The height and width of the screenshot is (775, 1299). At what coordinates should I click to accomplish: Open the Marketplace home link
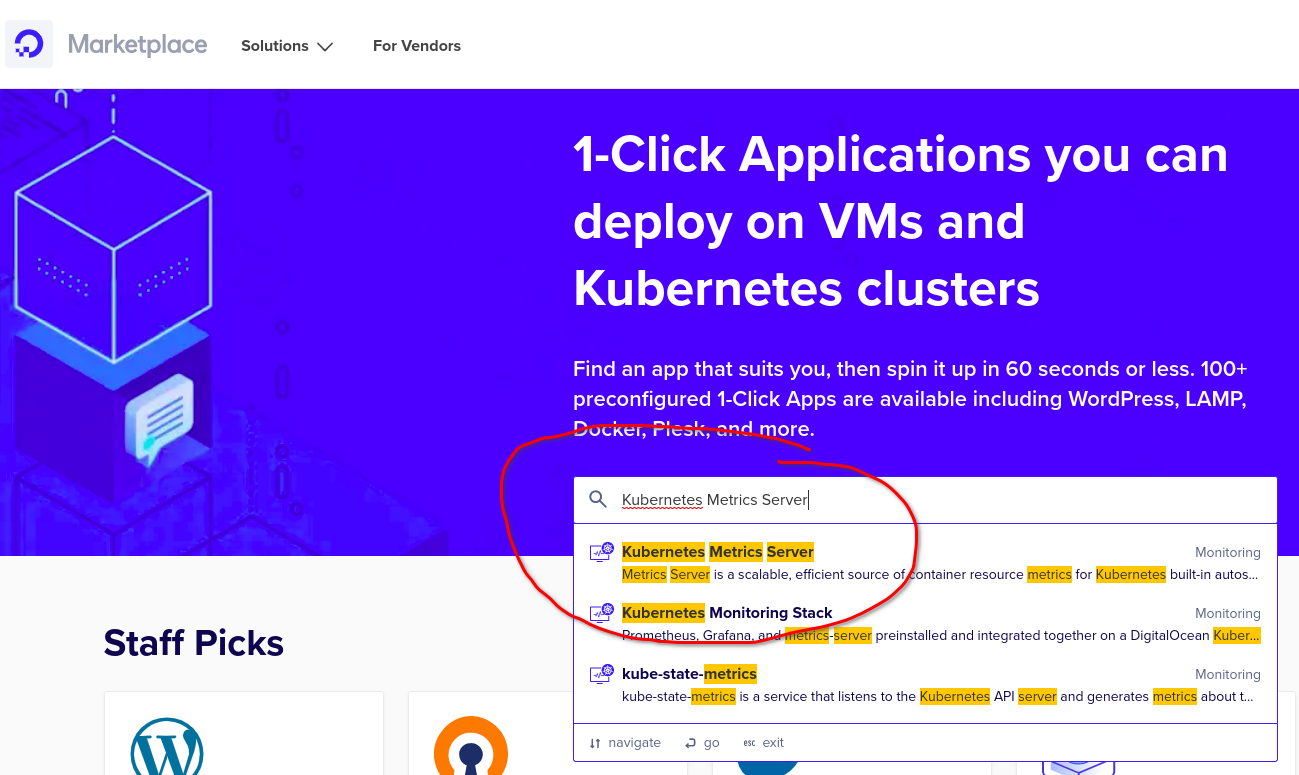coord(138,45)
